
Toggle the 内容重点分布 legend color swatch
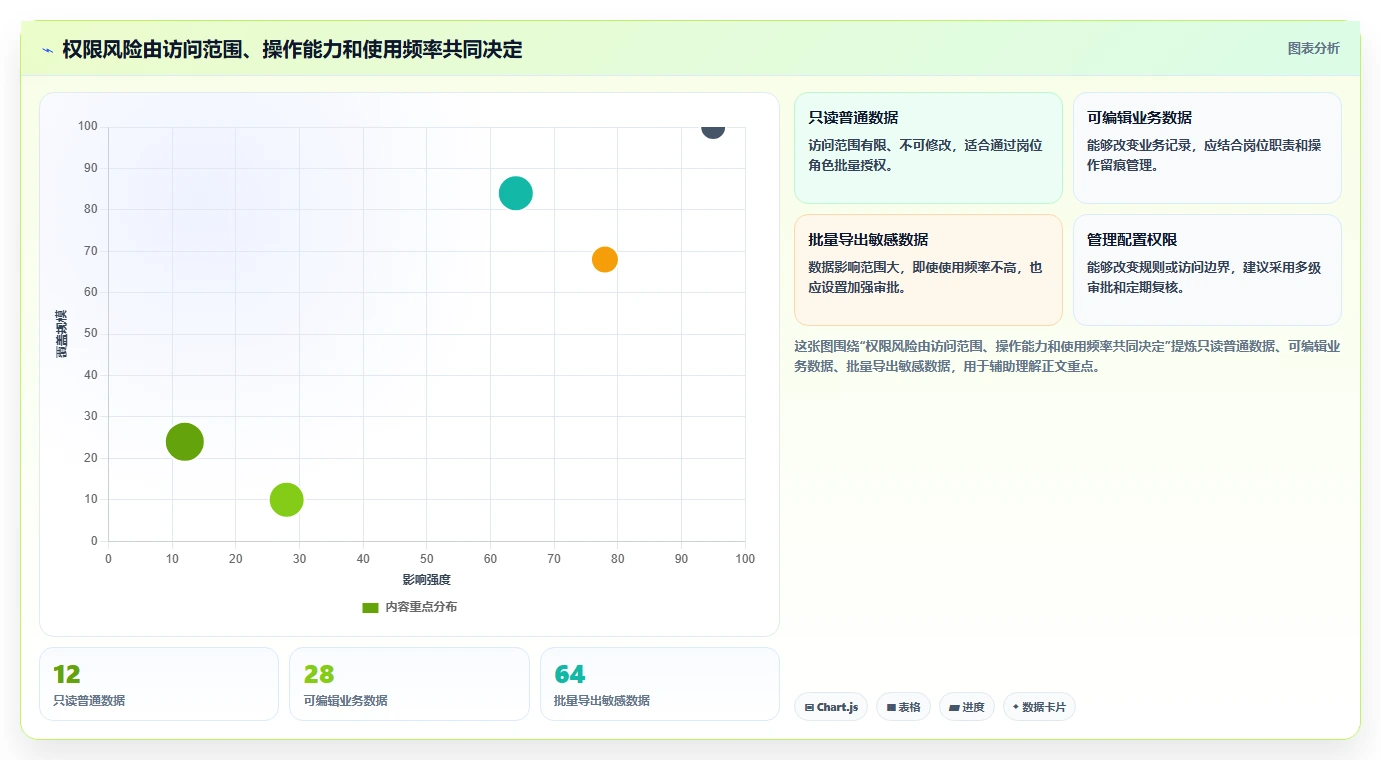click(370, 607)
